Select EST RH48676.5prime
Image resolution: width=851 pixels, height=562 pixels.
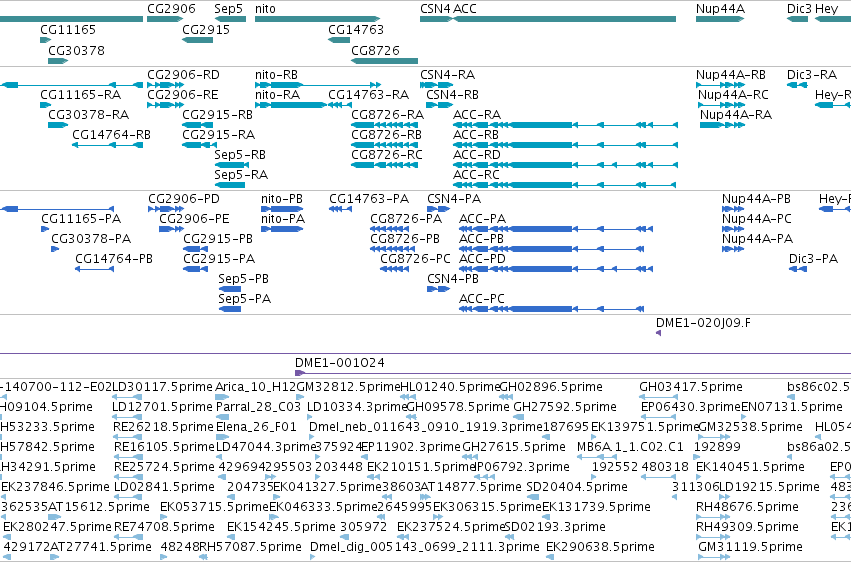747,507
